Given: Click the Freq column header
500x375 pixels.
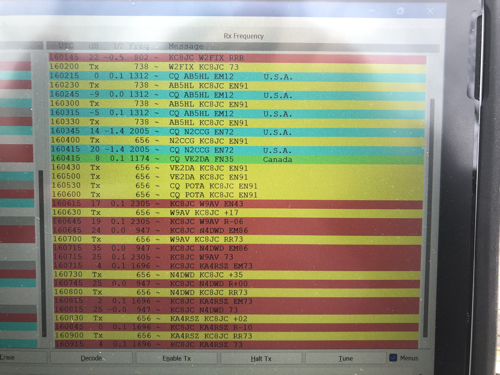Looking at the screenshot, I should coord(139,46).
